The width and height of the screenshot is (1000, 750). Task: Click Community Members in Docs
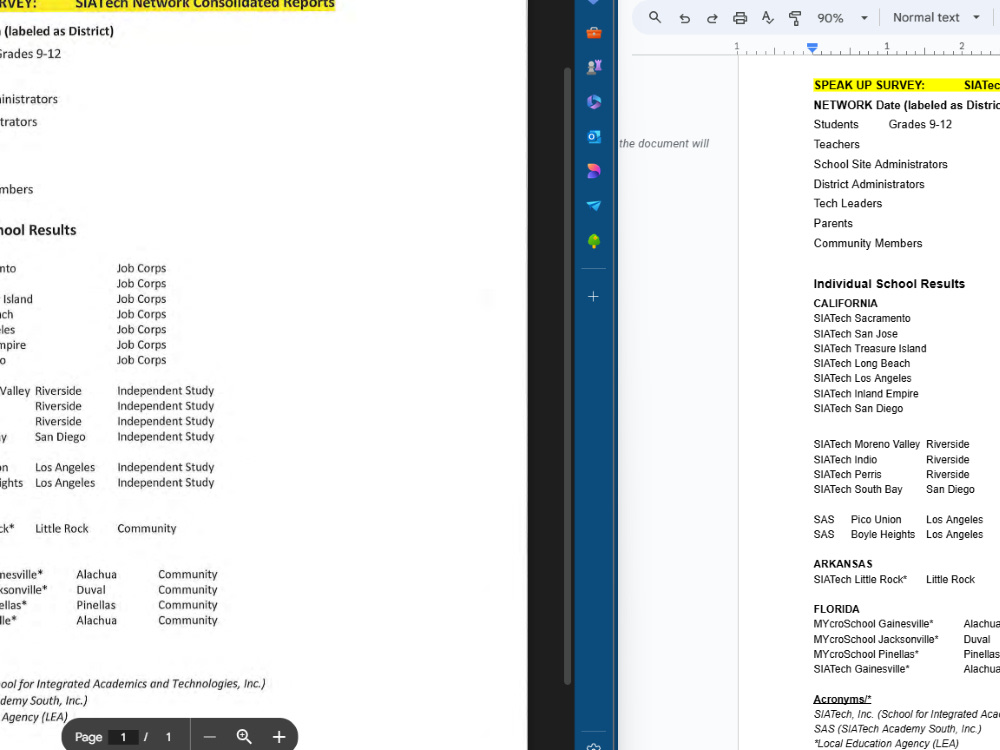tap(867, 243)
